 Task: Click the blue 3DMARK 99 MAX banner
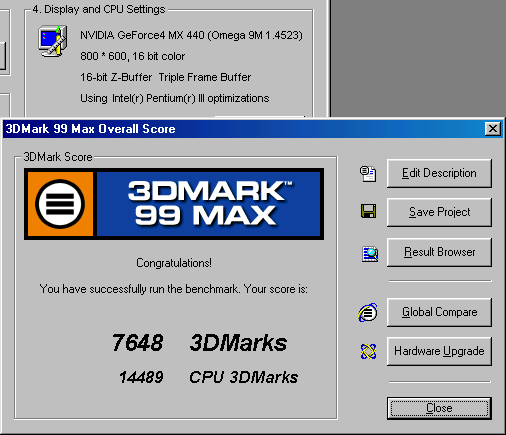coord(209,204)
